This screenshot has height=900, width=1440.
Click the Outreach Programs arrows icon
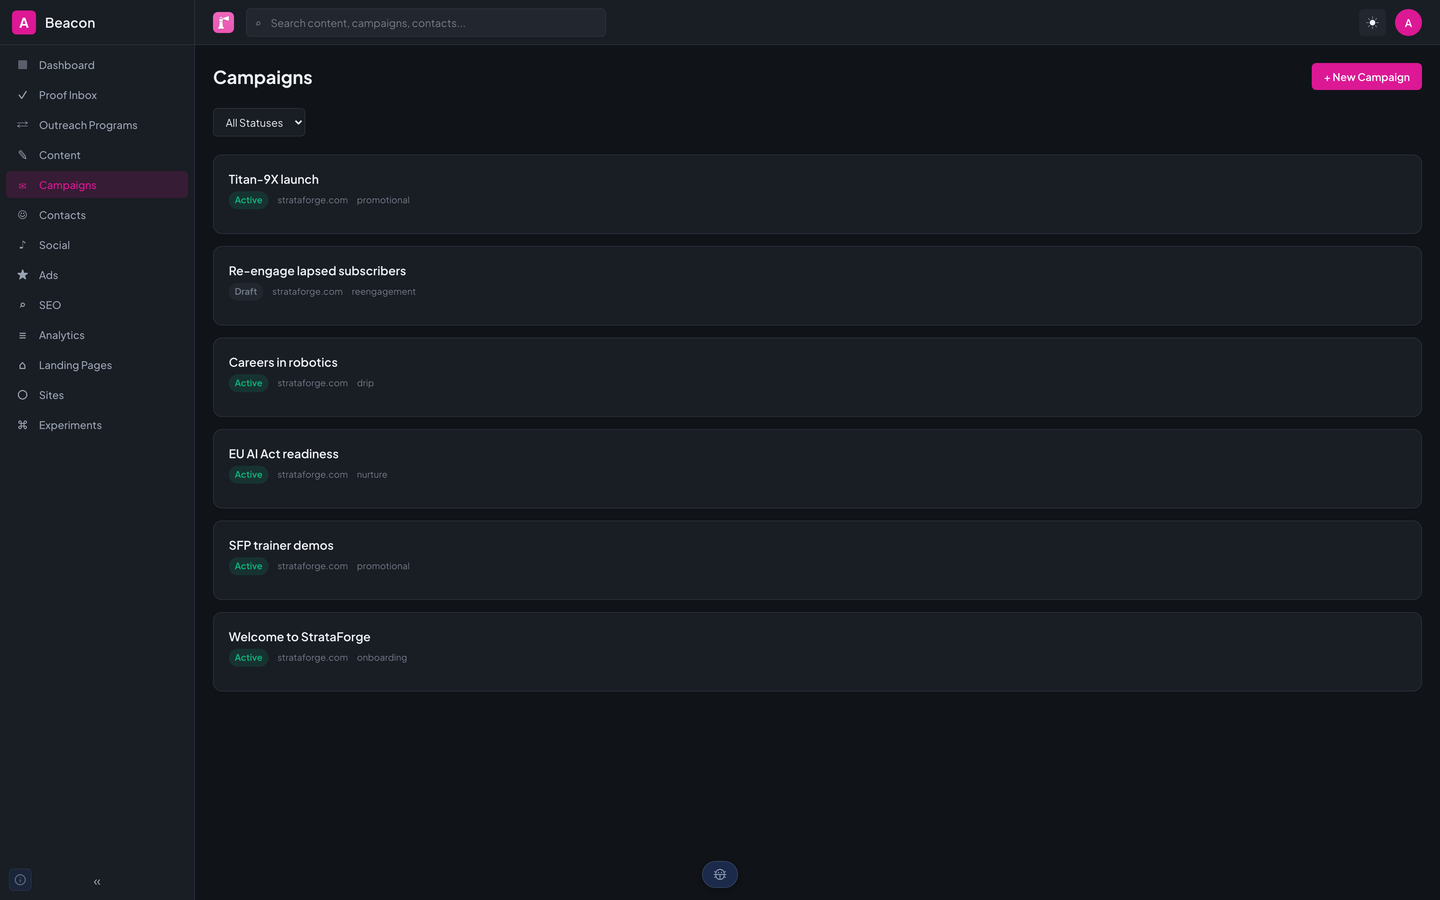22,125
